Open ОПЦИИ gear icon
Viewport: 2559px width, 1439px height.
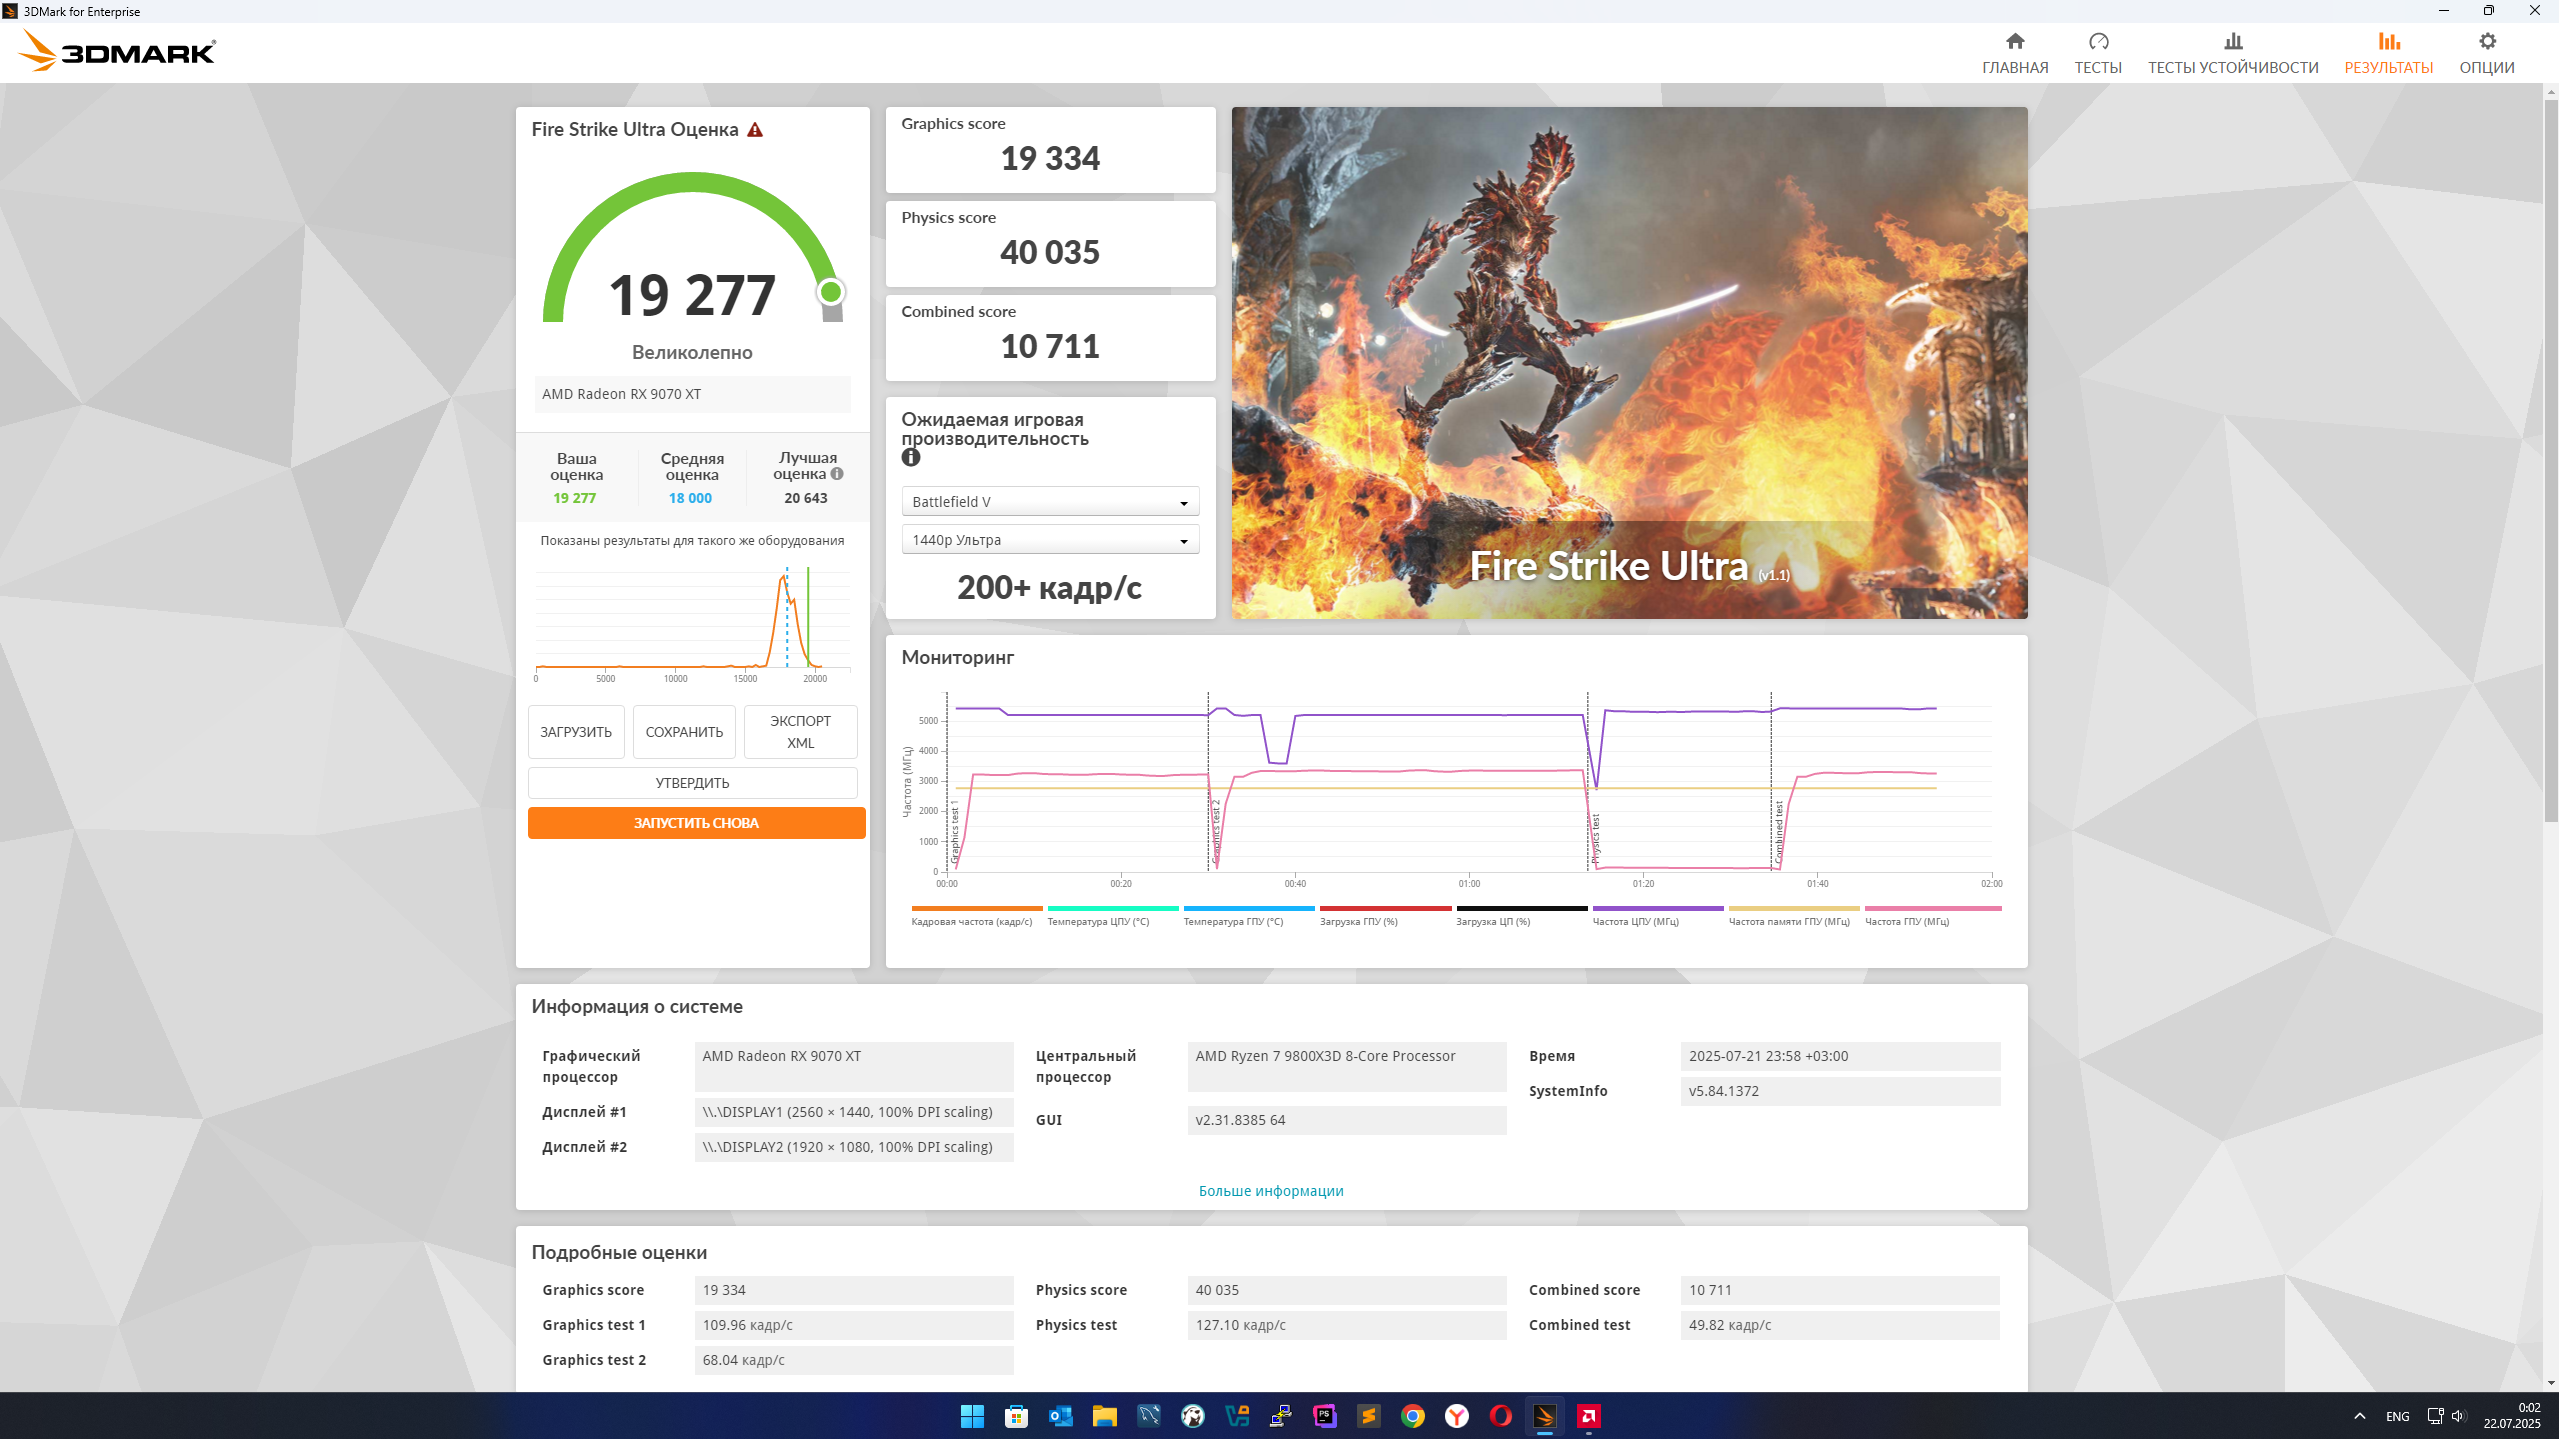pos(2486,42)
